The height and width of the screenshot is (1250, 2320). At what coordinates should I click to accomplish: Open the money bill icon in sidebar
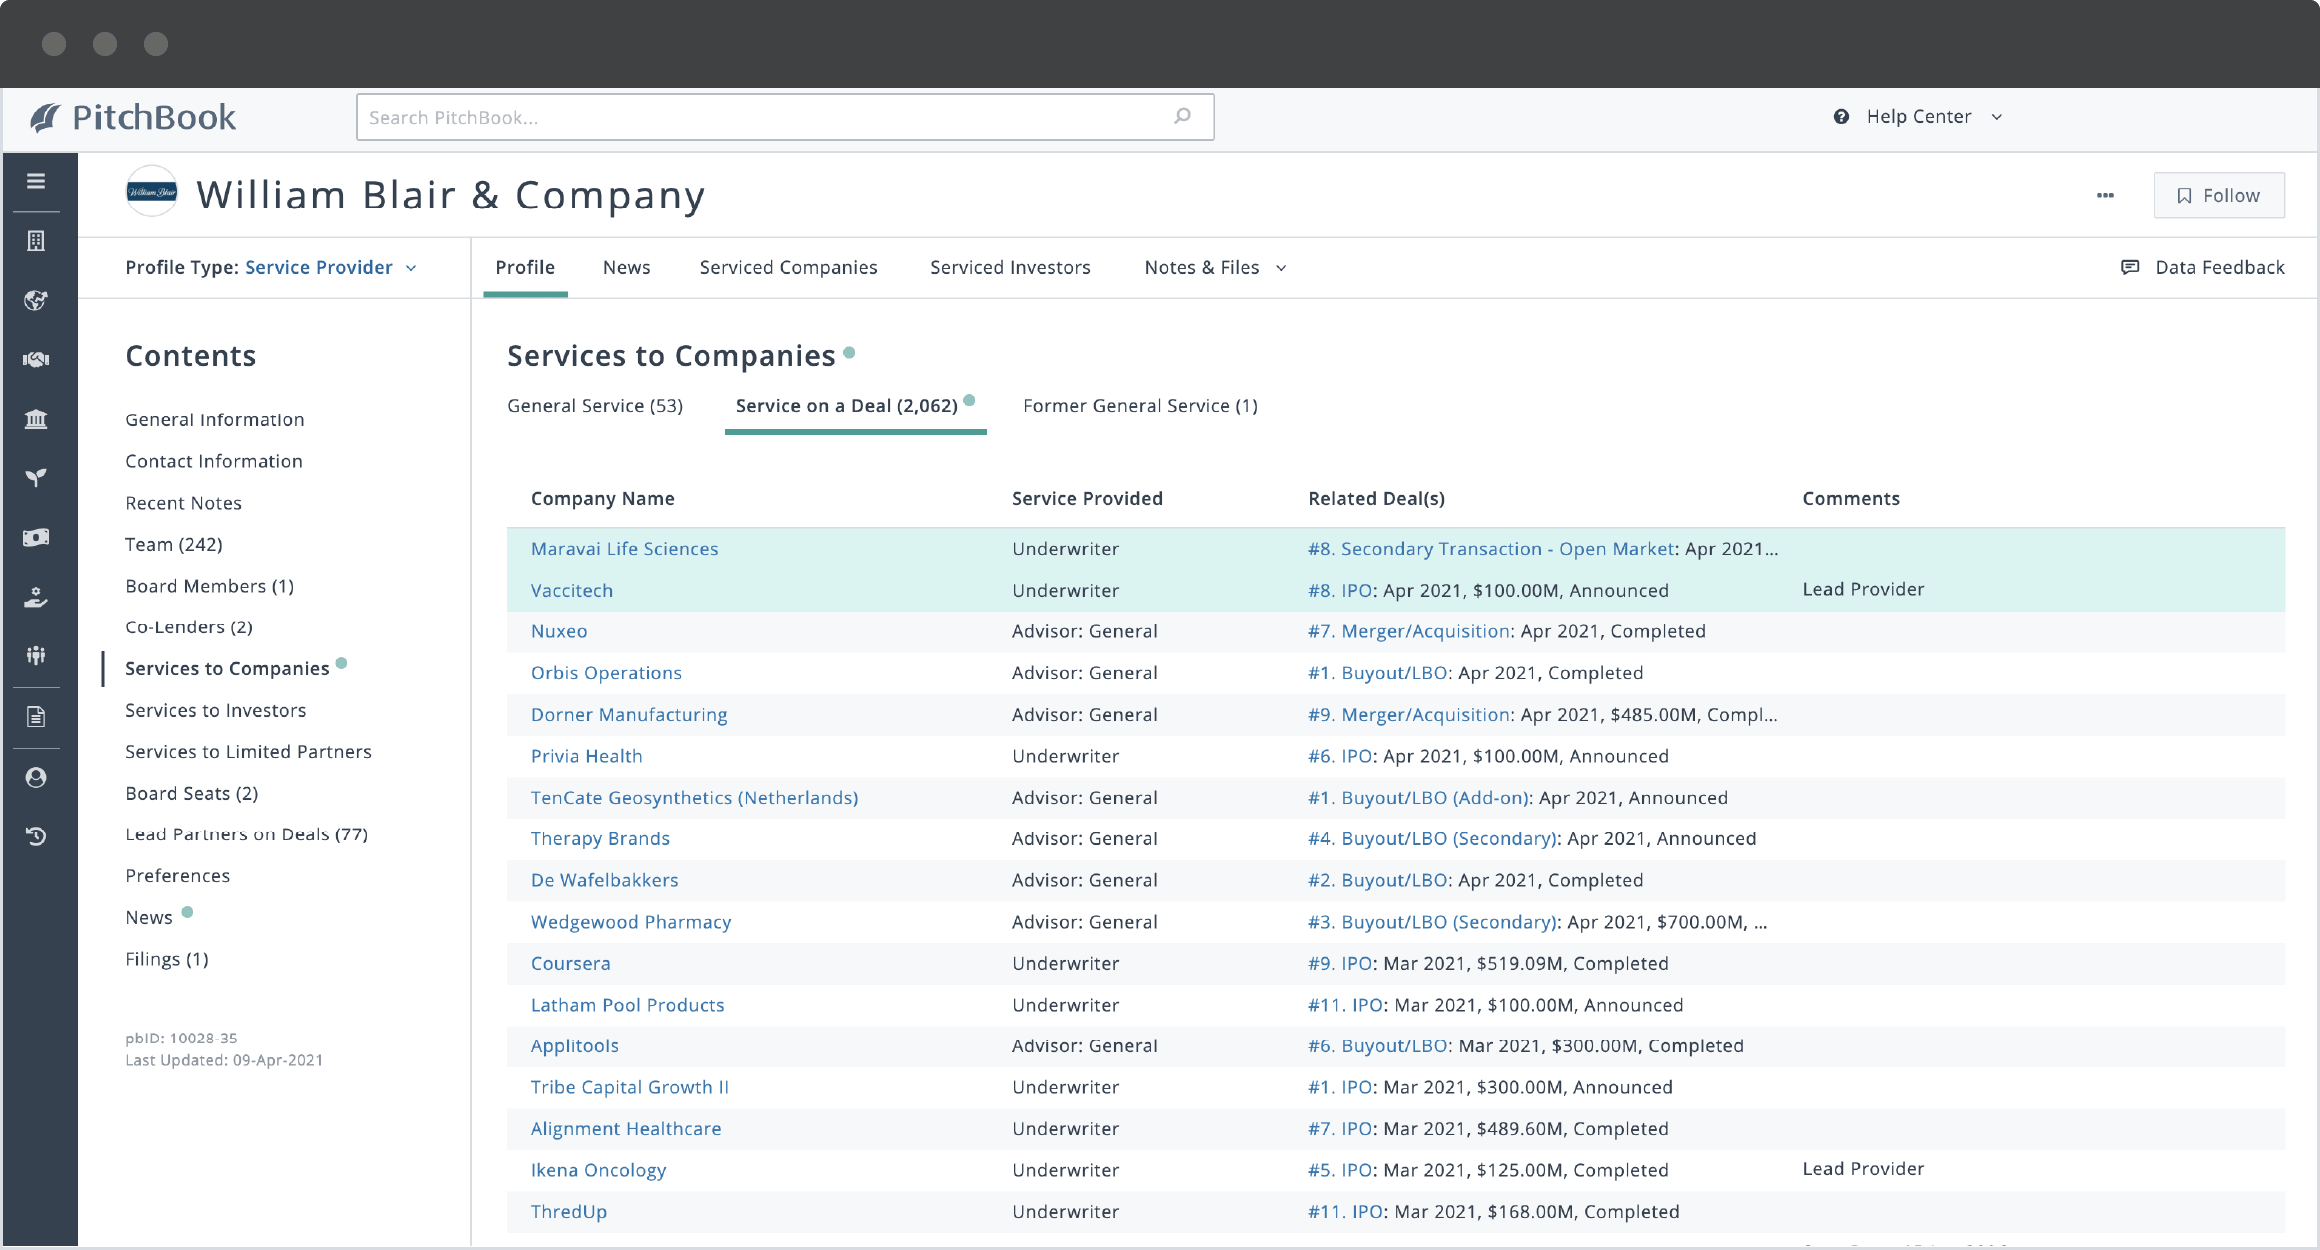coord(36,538)
